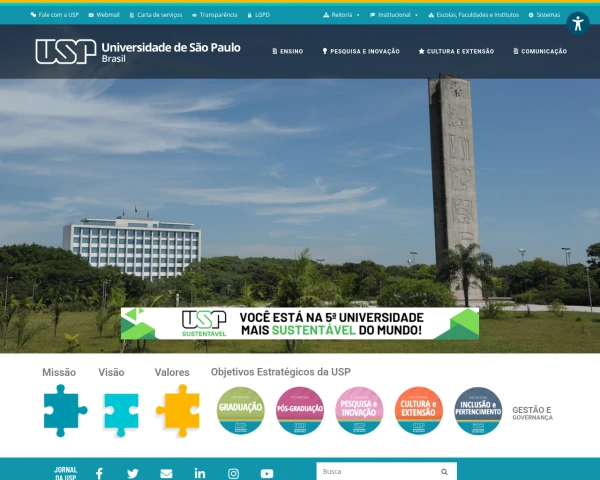Open the accessibility options icon
This screenshot has height=480, width=600.
577,24
